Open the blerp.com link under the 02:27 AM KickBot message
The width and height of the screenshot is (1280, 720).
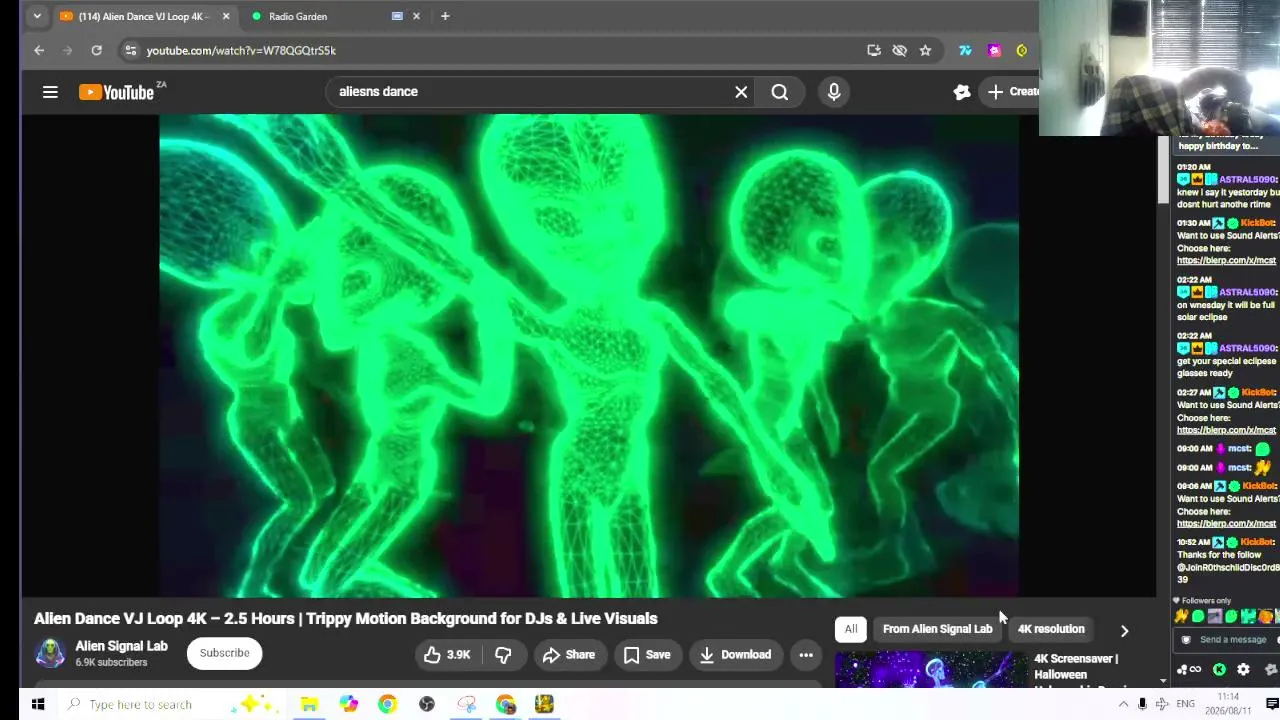tap(1226, 430)
